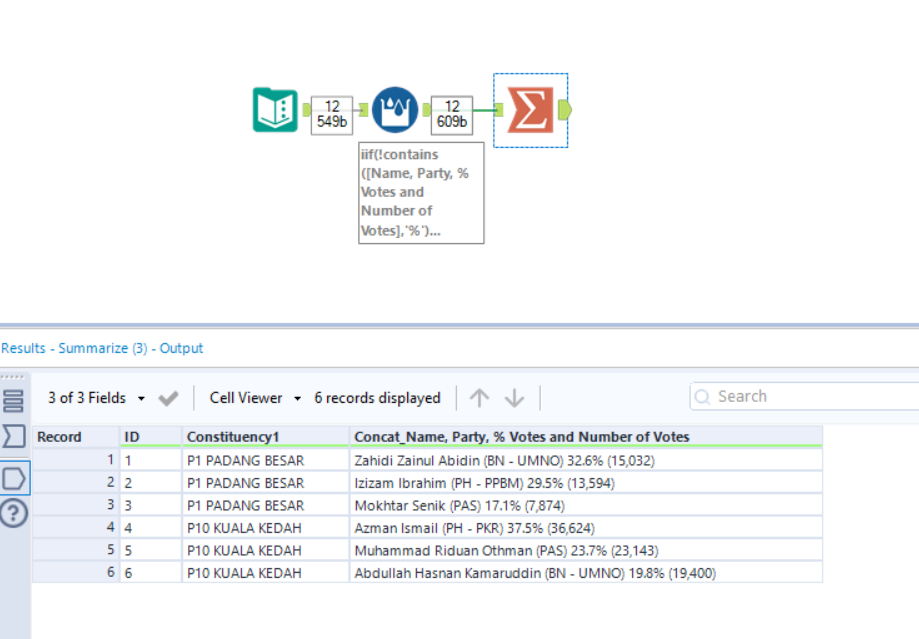Viewport: 919px width, 639px height.
Task: Select the Summarize tool on the canvas
Action: (530, 110)
